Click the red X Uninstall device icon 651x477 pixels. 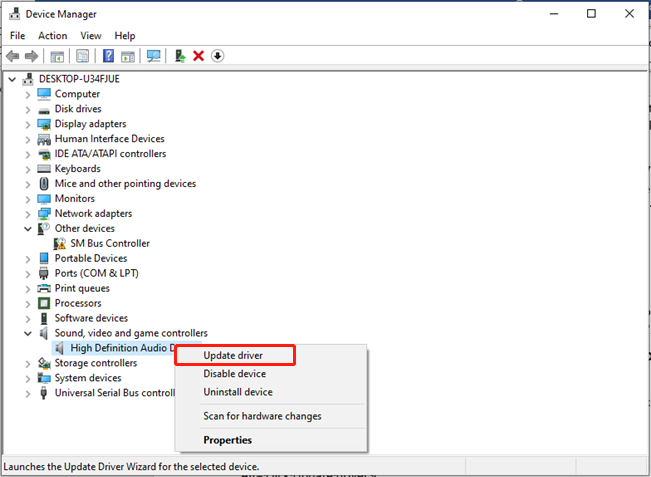click(x=198, y=56)
